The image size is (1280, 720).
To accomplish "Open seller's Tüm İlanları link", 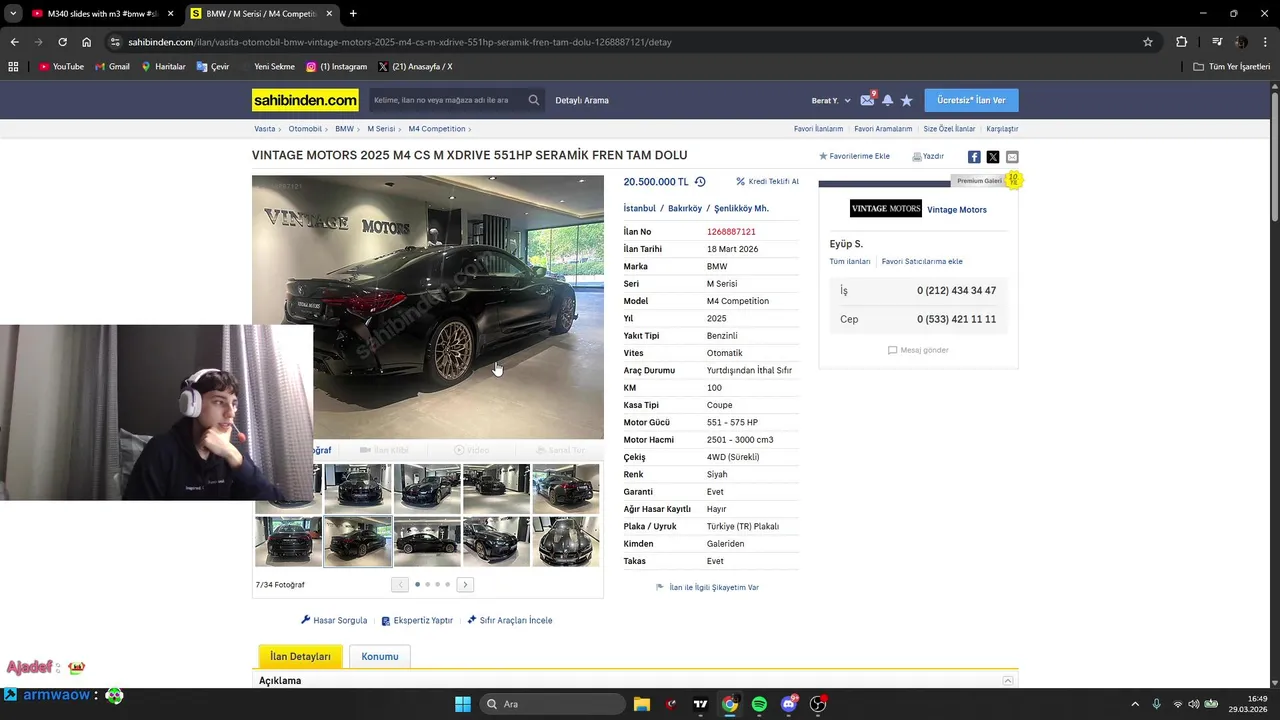I will coord(850,261).
